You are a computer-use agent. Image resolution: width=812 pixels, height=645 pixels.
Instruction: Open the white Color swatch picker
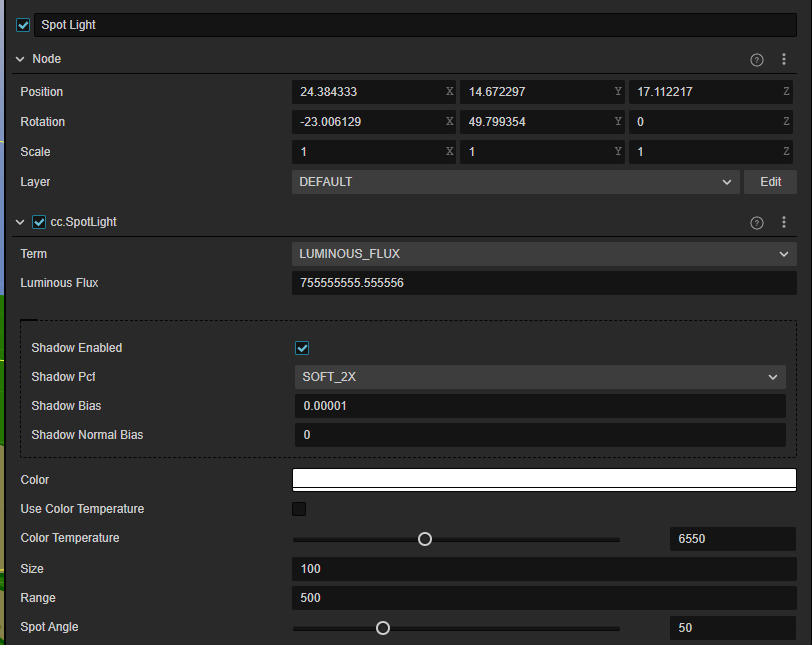click(544, 480)
